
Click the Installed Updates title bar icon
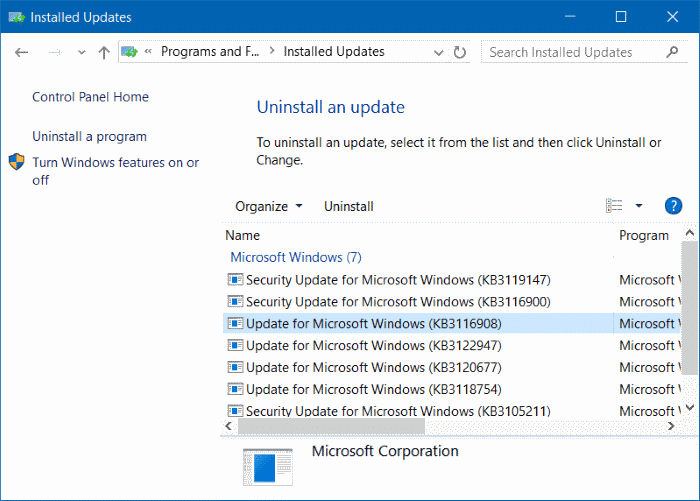[17, 17]
